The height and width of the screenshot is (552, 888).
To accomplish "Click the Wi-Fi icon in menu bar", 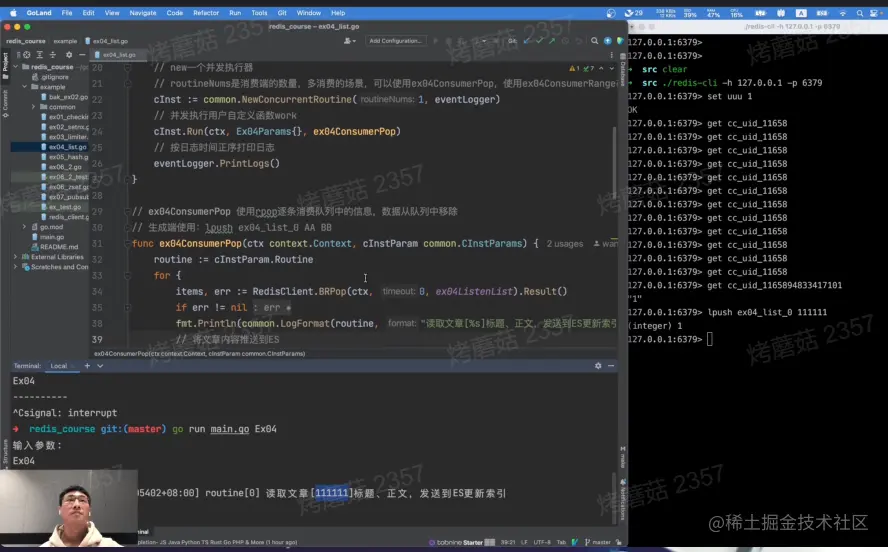I will 843,13.
